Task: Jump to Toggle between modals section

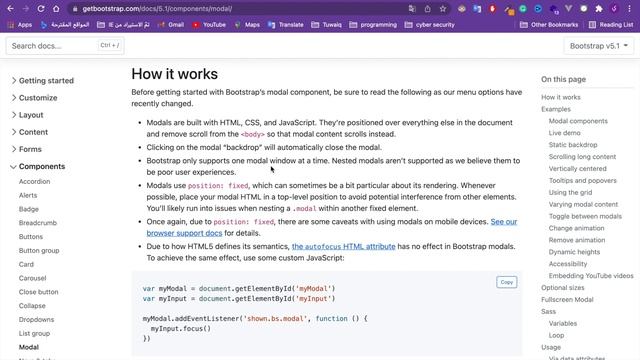Action: click(x=585, y=216)
